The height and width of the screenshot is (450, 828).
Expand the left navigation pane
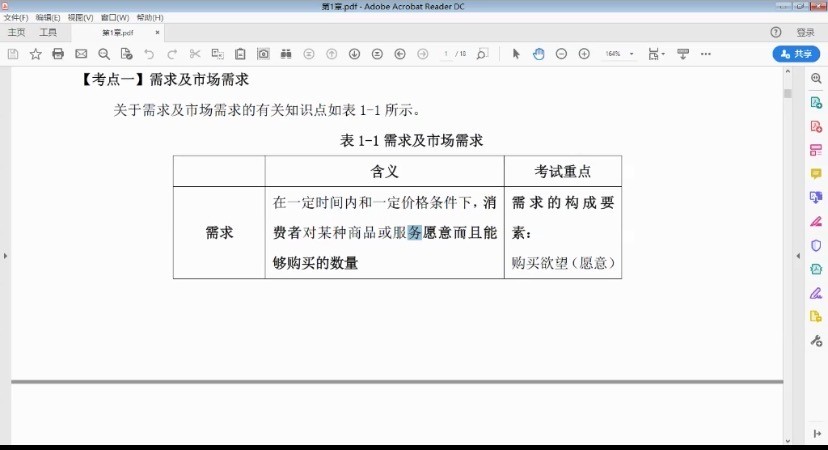(5, 257)
